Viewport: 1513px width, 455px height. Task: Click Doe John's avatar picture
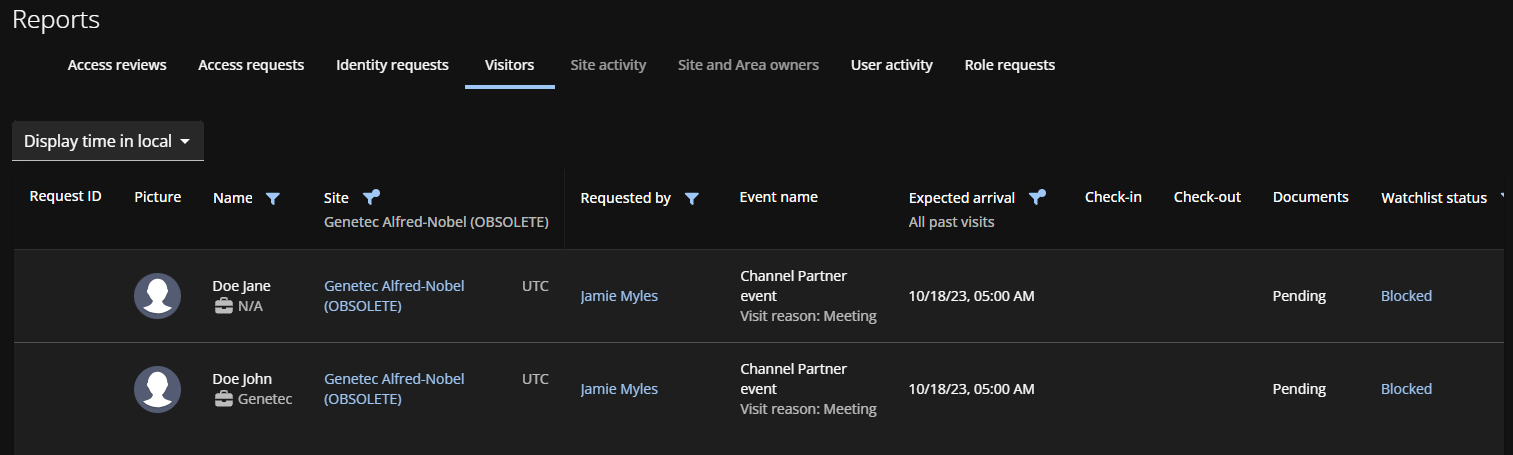[x=157, y=389]
